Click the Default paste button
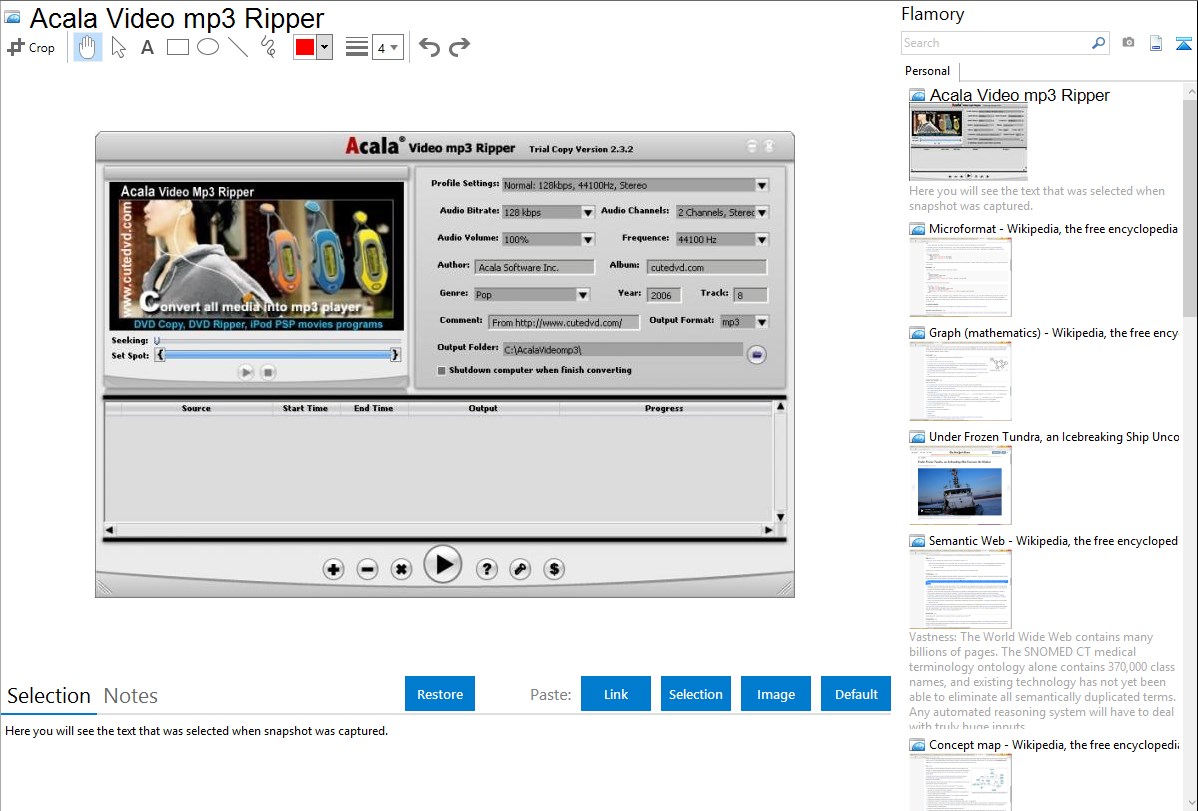The image size is (1198, 811). coord(856,694)
